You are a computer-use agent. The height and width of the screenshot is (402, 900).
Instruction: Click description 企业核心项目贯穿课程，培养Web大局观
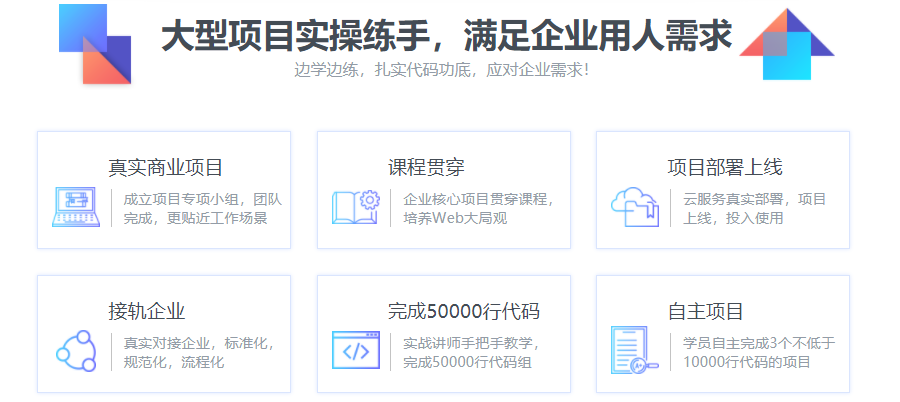479,209
